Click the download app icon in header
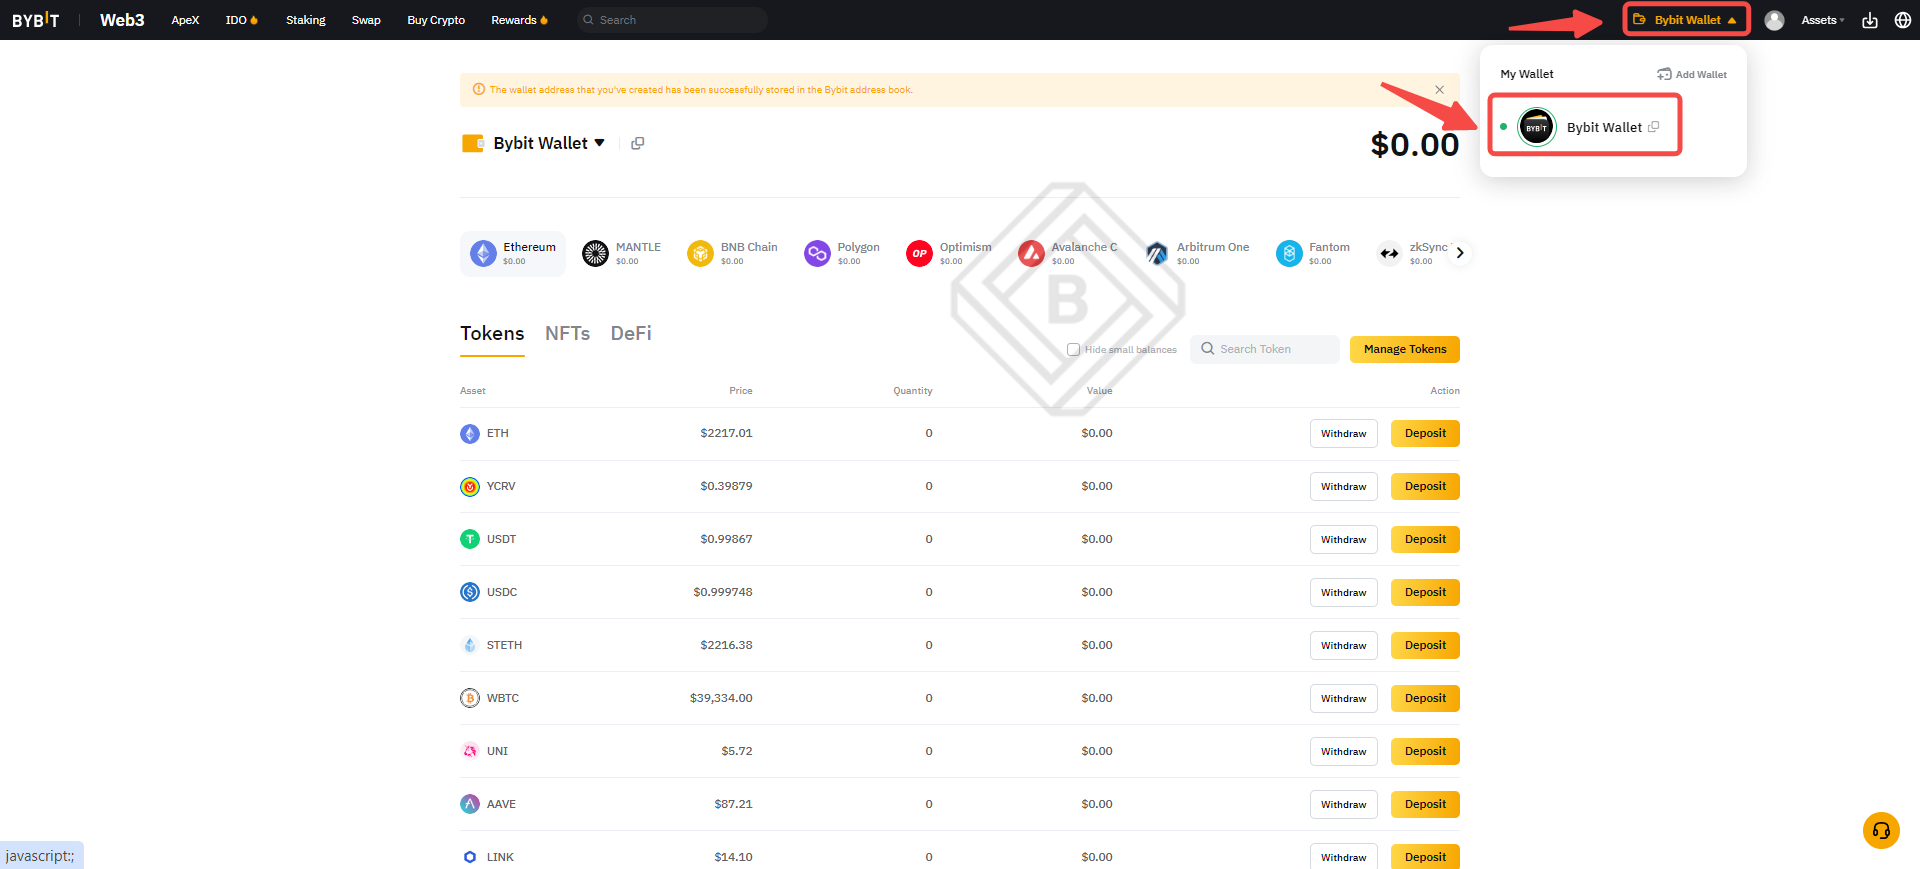Screen dimensions: 1920x869 point(1869,20)
